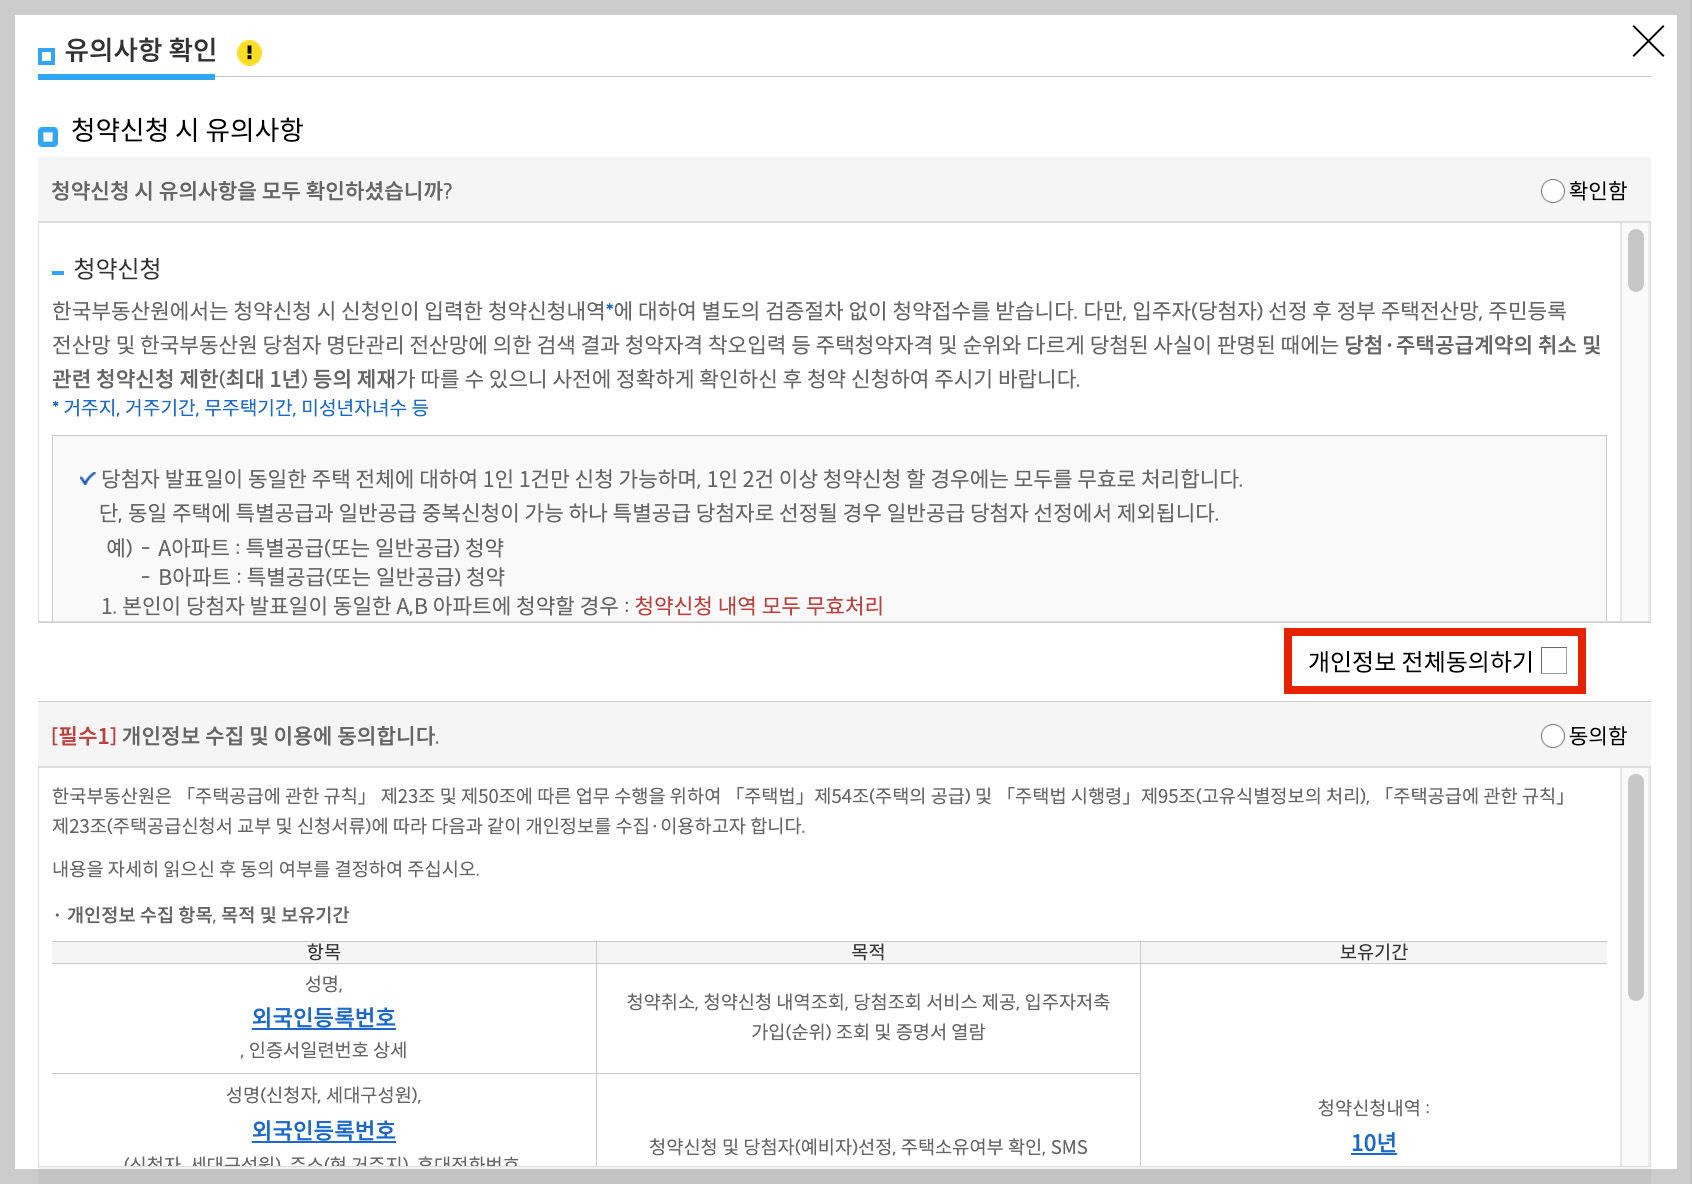Click the blue checkmark before 당첨자 발표일이
The image size is (1692, 1184).
[x=87, y=479]
